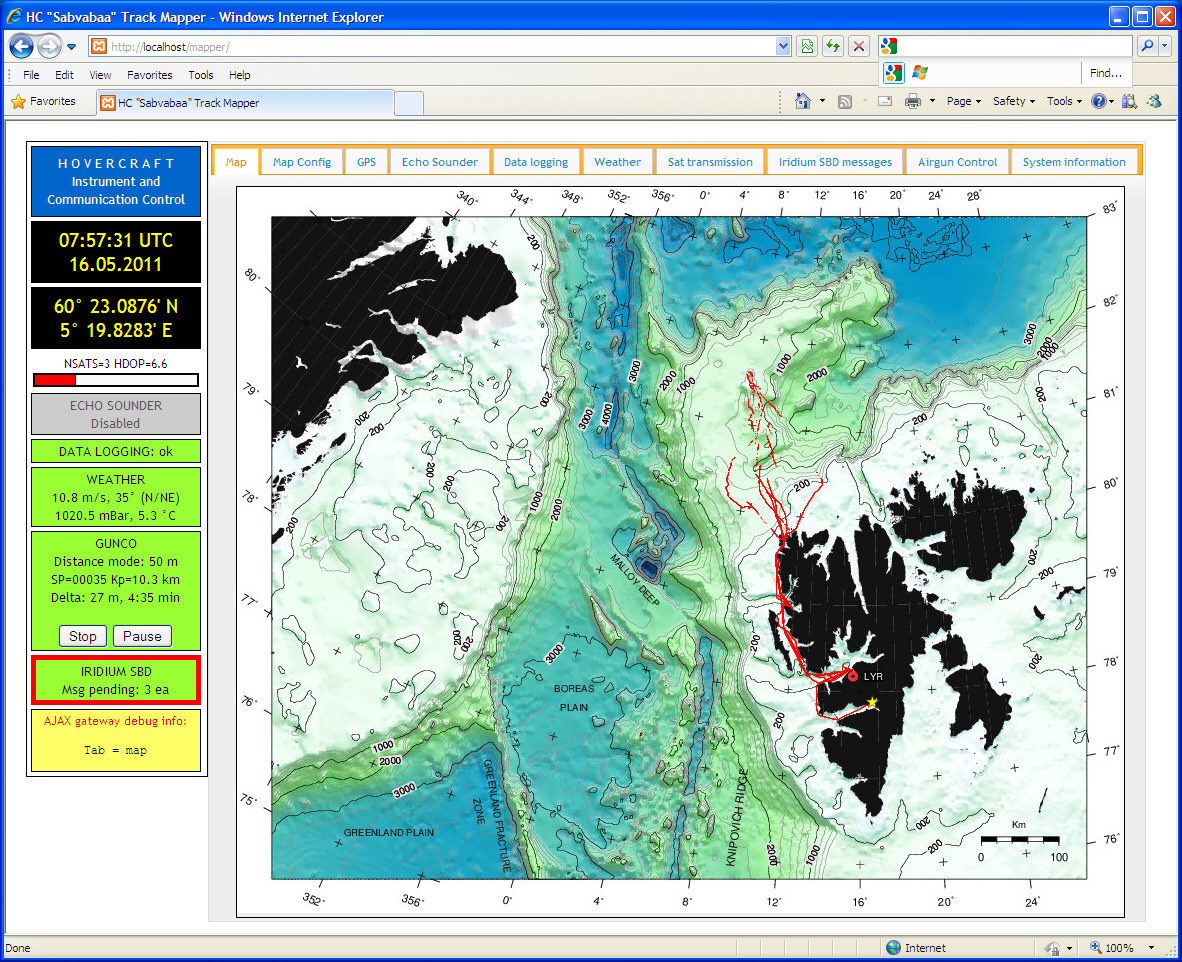Click the Read Mail envelope icon

pyautogui.click(x=885, y=101)
